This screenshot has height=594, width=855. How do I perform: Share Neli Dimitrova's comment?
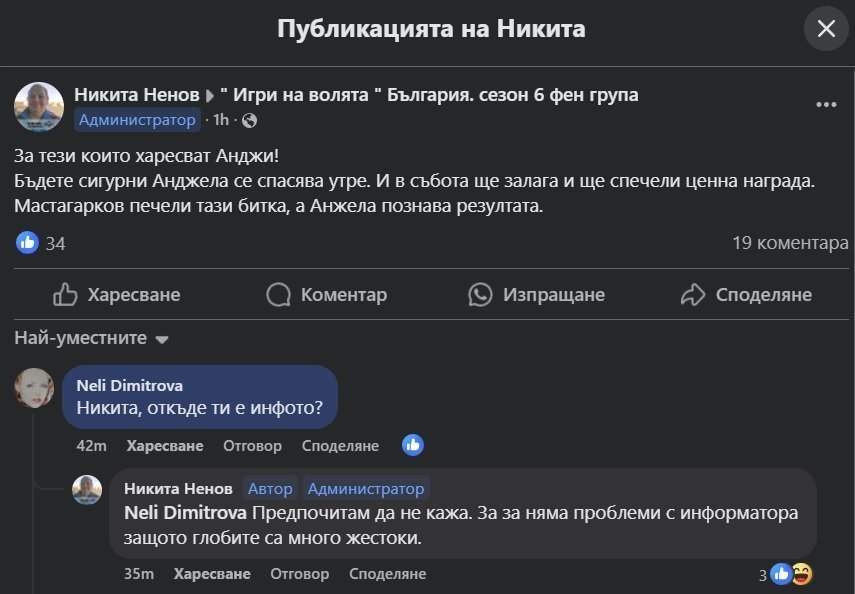point(340,446)
